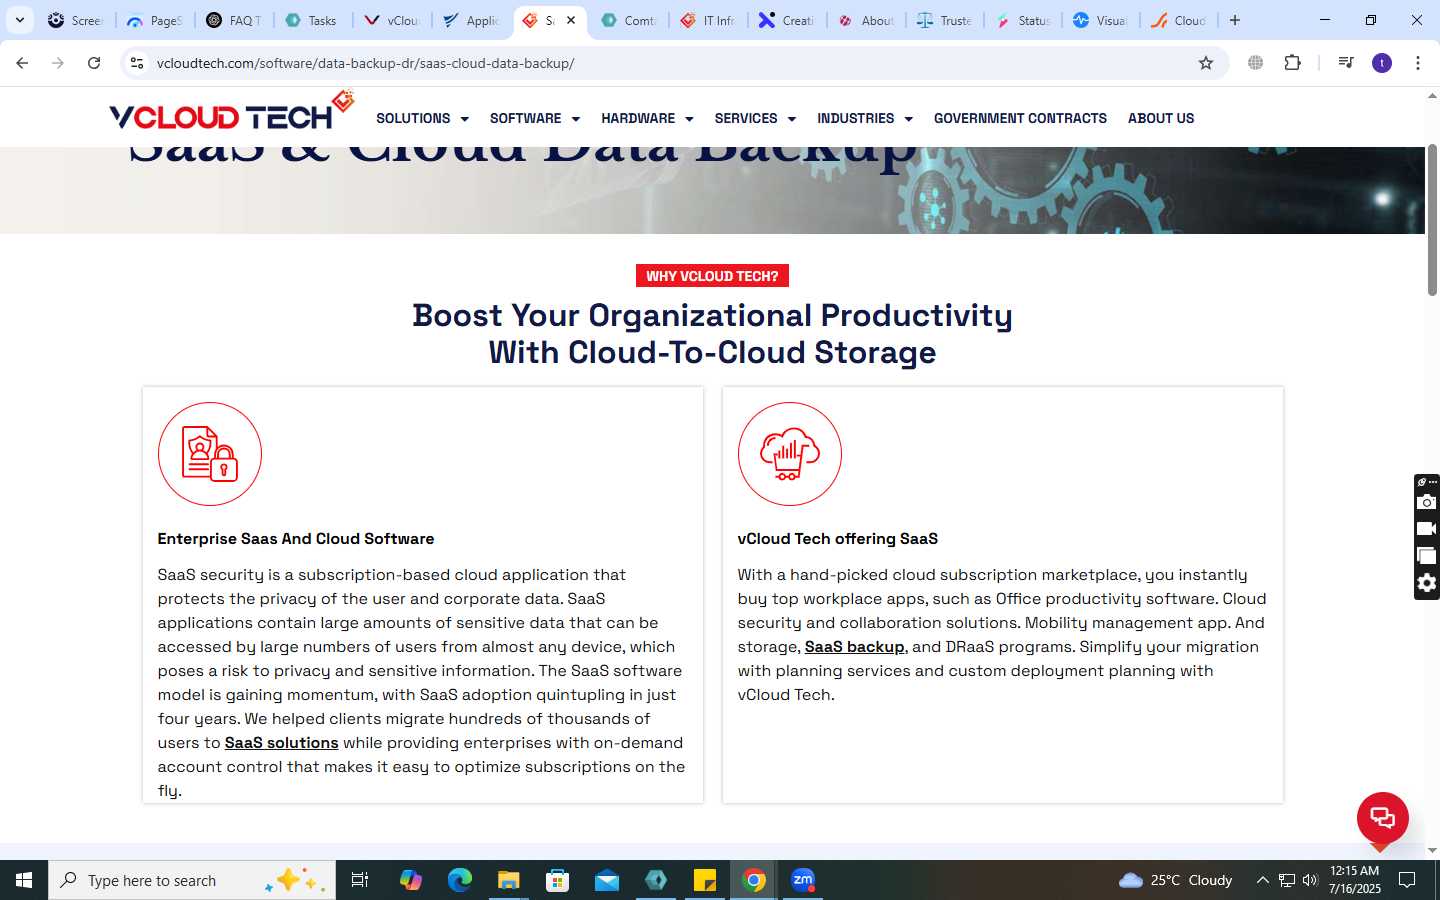Open GOVERNMENT CONTRACTS page
The image size is (1440, 900).
point(1020,118)
